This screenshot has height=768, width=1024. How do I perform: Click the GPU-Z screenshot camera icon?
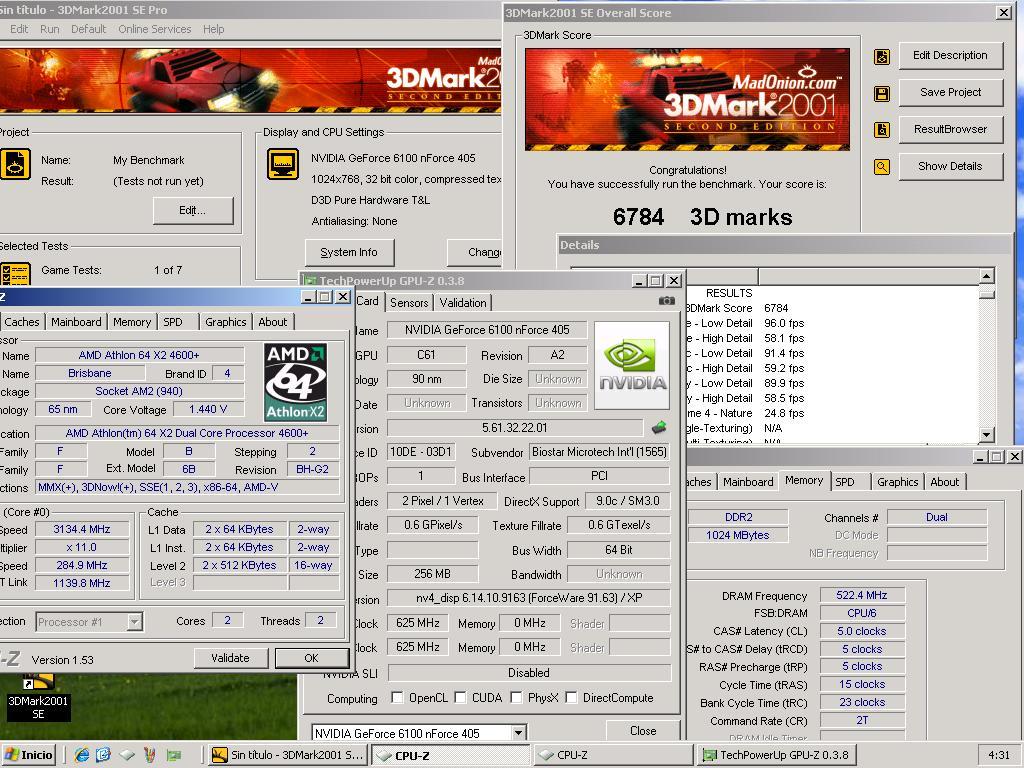click(x=667, y=300)
